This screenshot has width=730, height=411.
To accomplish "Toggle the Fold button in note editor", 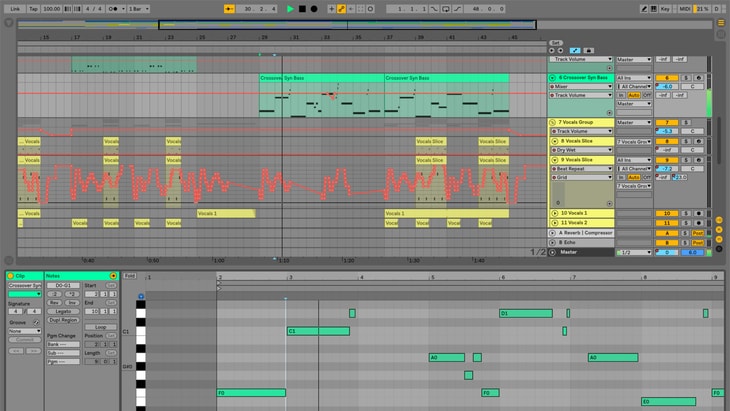I will [x=130, y=276].
